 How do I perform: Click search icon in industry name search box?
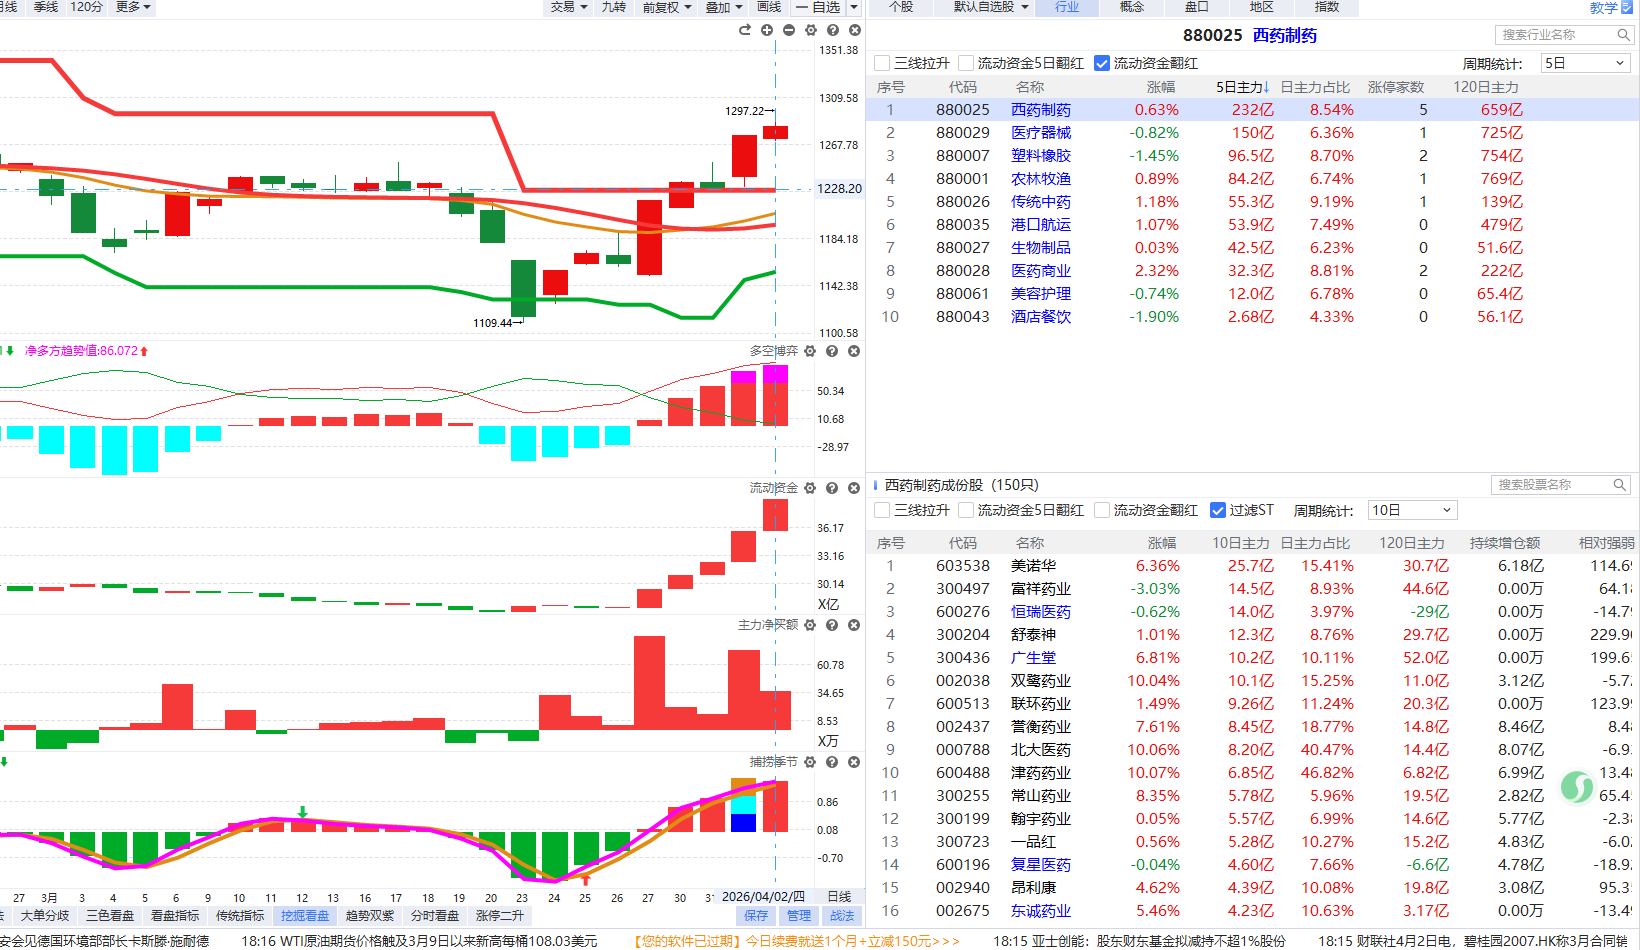1624,35
